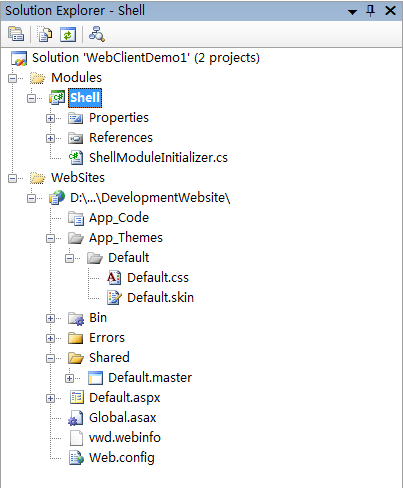Screen dimensions: 403x488
Task: Click the Show All Files toolbar icon
Action: [x=45, y=35]
